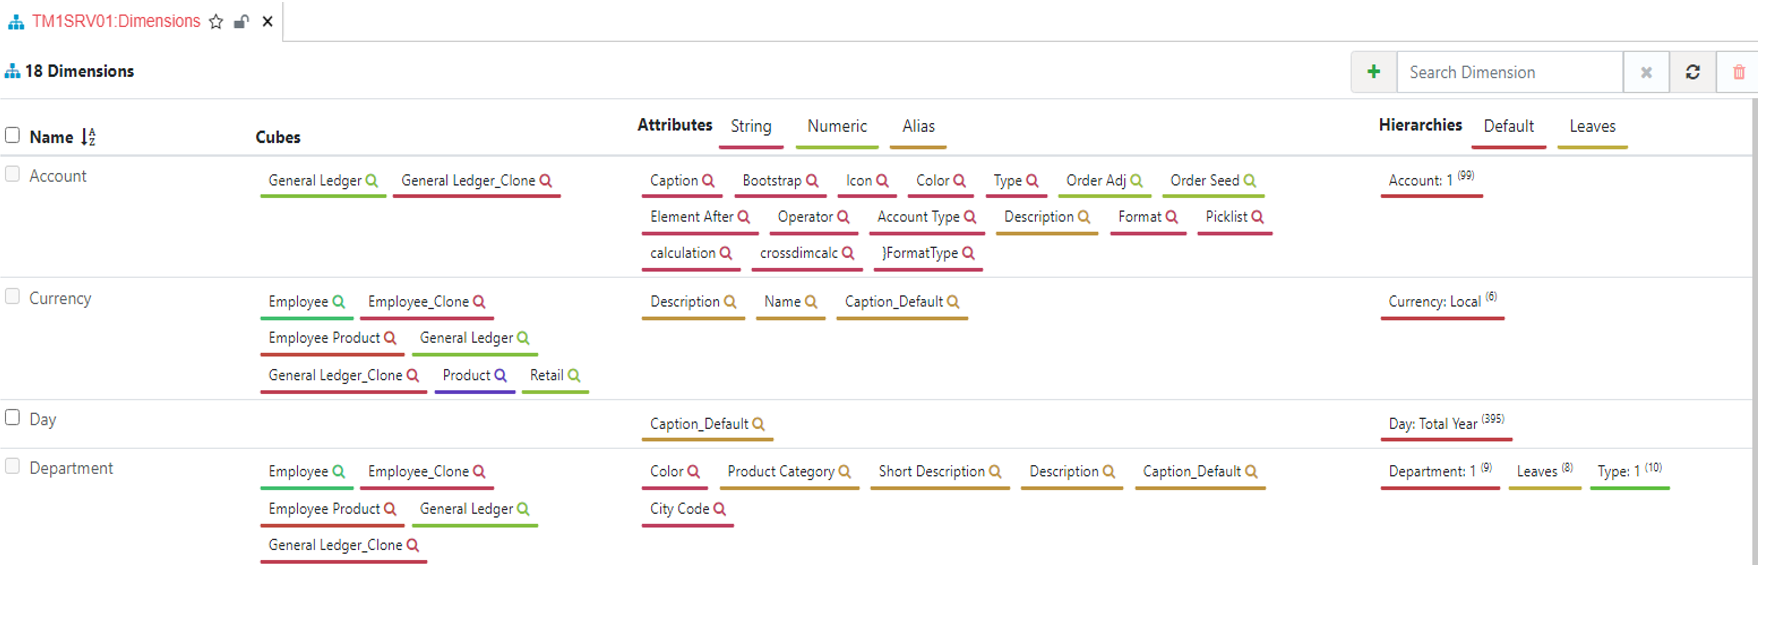Click the refresh dimensions icon
Image resolution: width=1769 pixels, height=627 pixels.
coord(1693,72)
